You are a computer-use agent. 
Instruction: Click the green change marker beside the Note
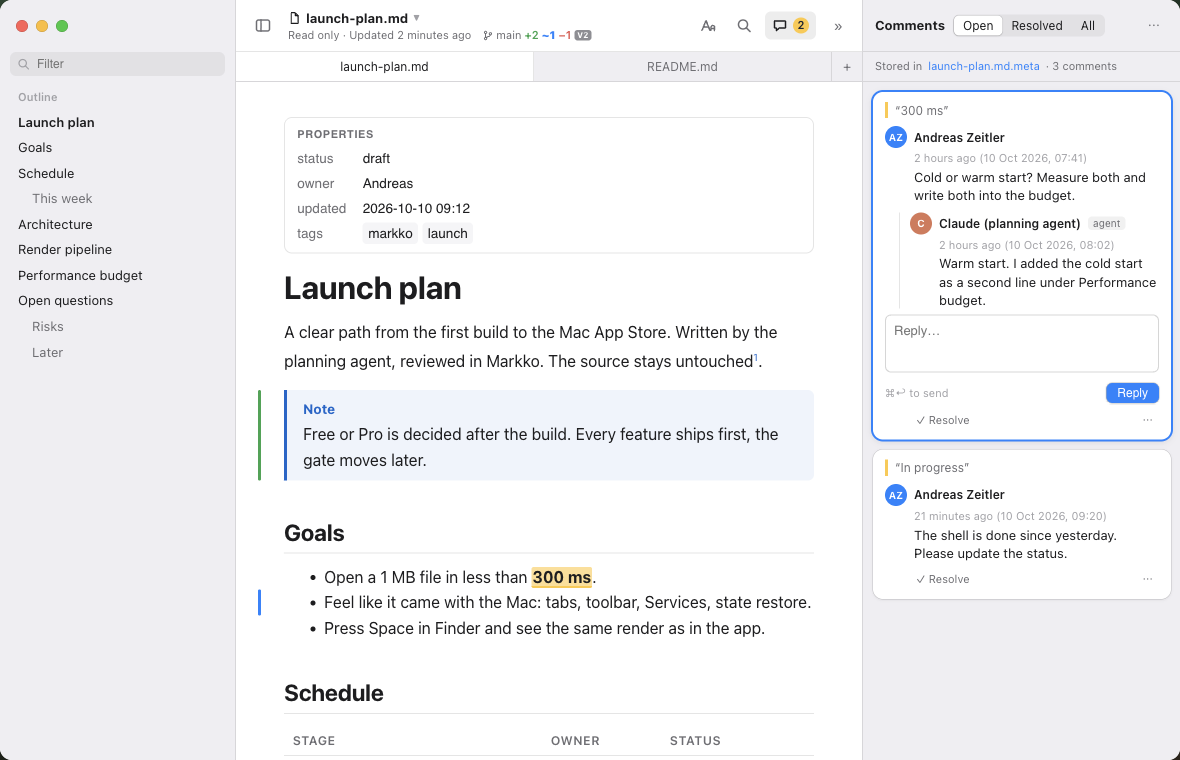click(x=260, y=435)
